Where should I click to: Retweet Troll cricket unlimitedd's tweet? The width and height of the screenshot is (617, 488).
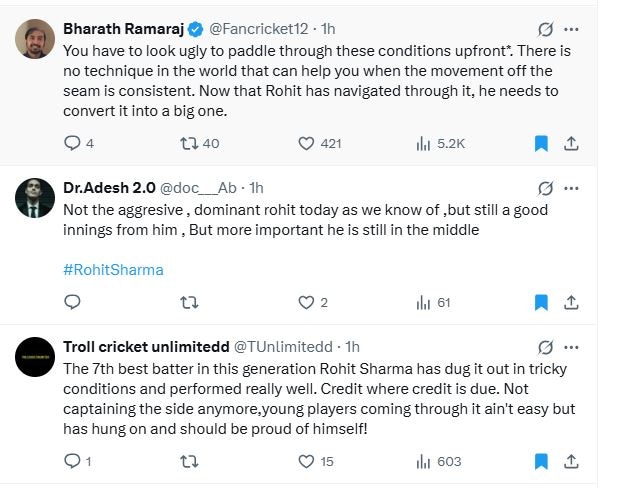click(x=186, y=461)
